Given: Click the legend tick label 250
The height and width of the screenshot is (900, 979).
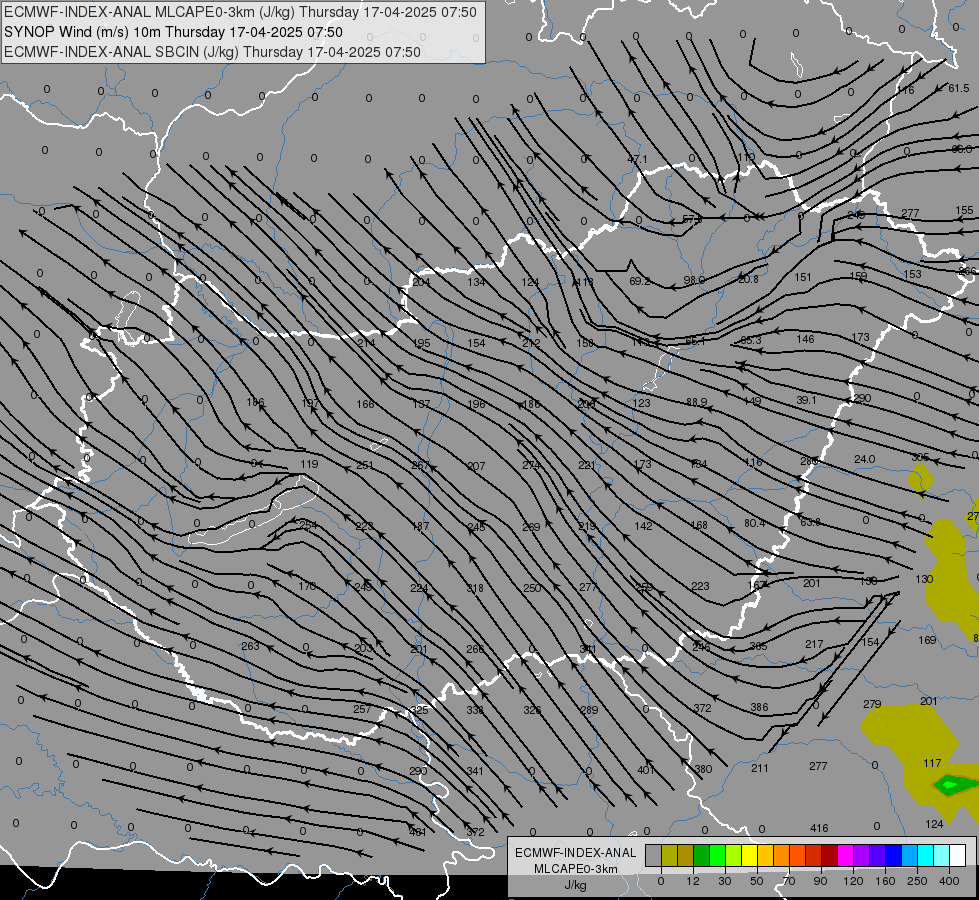Looking at the screenshot, I should [917, 881].
